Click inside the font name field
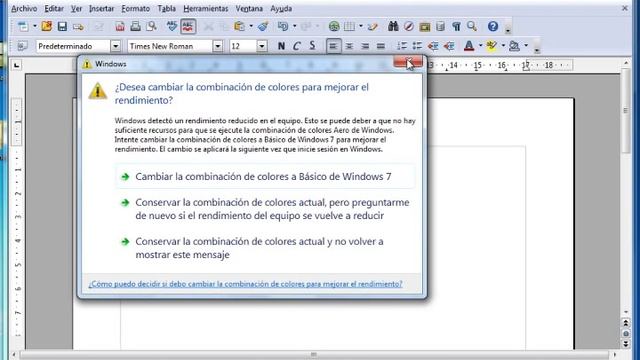 pyautogui.click(x=170, y=46)
